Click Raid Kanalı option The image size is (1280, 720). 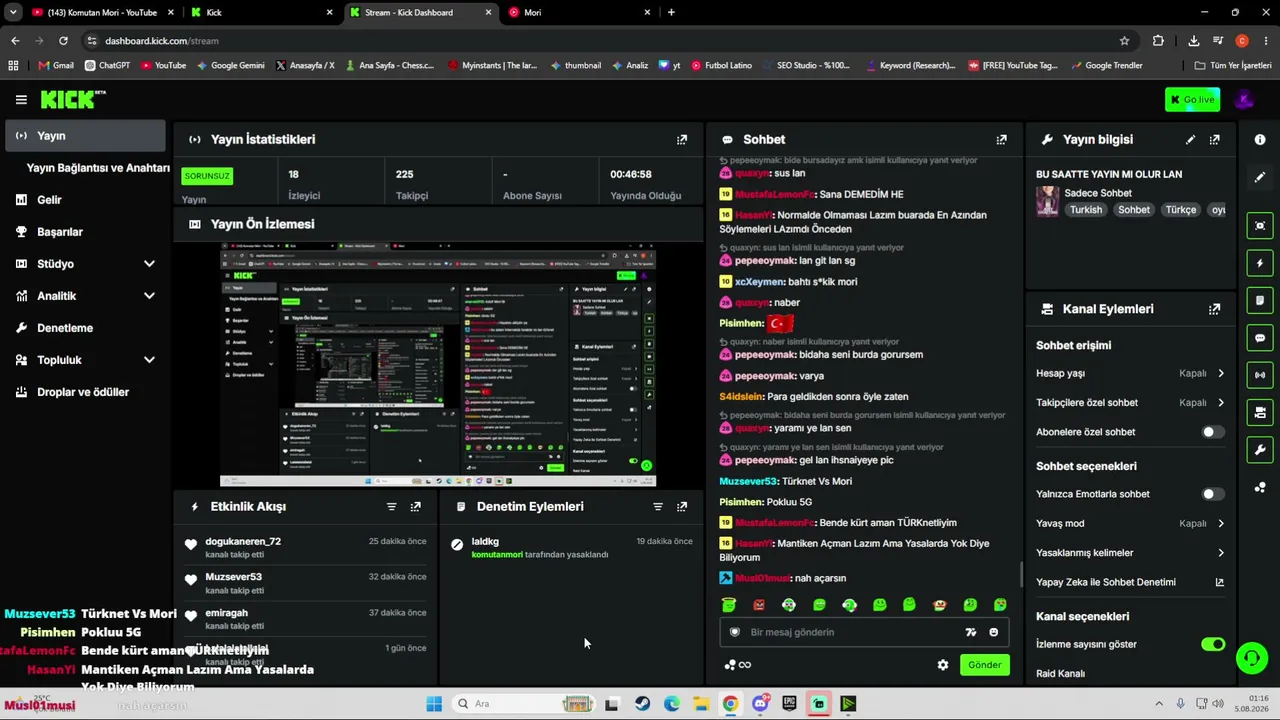1060,674
